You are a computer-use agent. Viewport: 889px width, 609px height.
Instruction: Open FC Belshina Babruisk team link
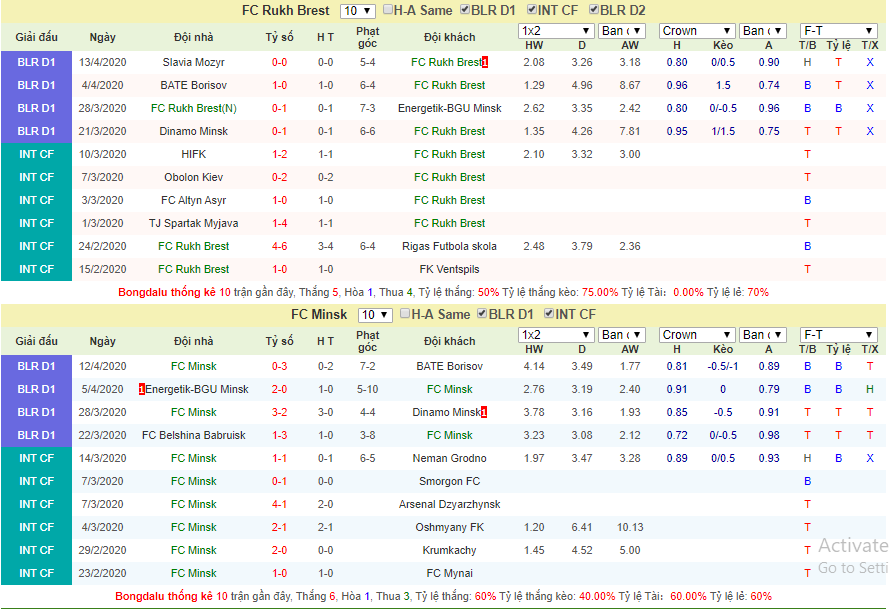(x=193, y=435)
